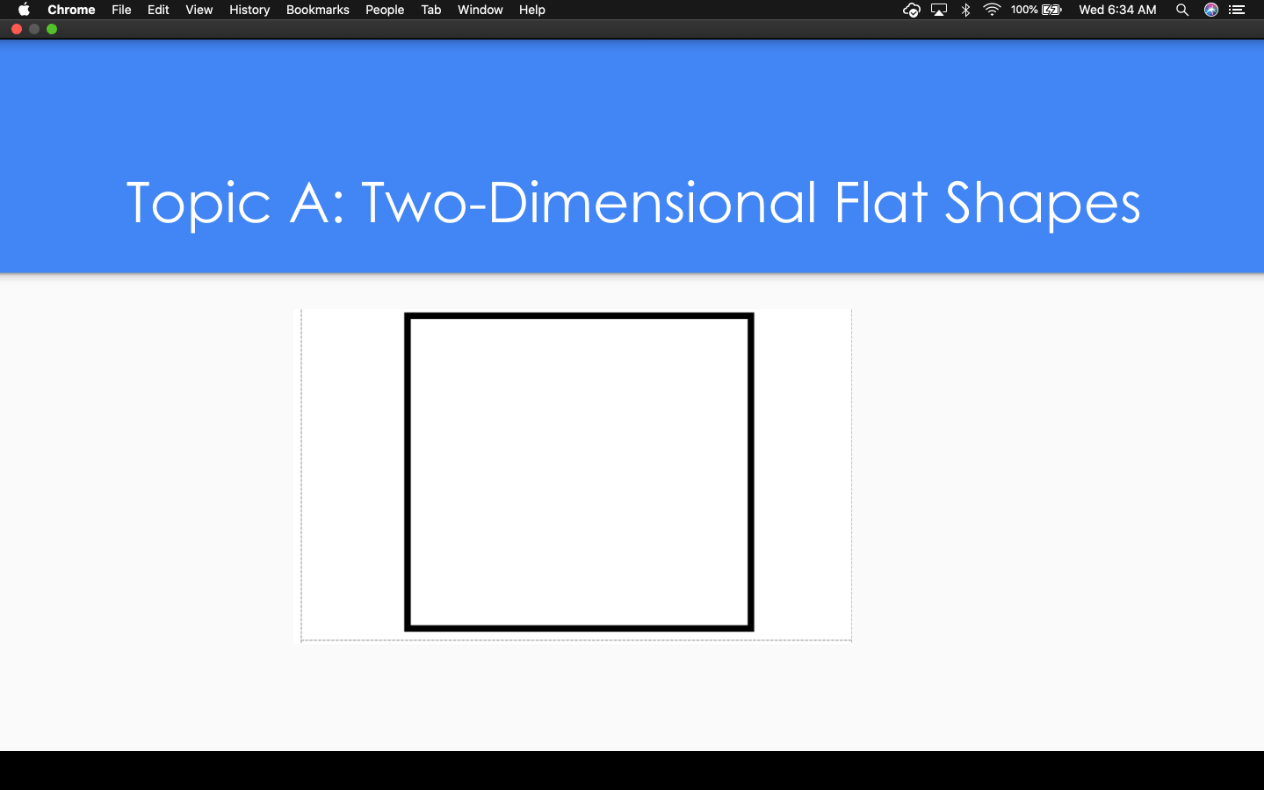Click the clock showing Wed 6:34 AM
Viewport: 1264px width, 790px height.
pos(1118,10)
